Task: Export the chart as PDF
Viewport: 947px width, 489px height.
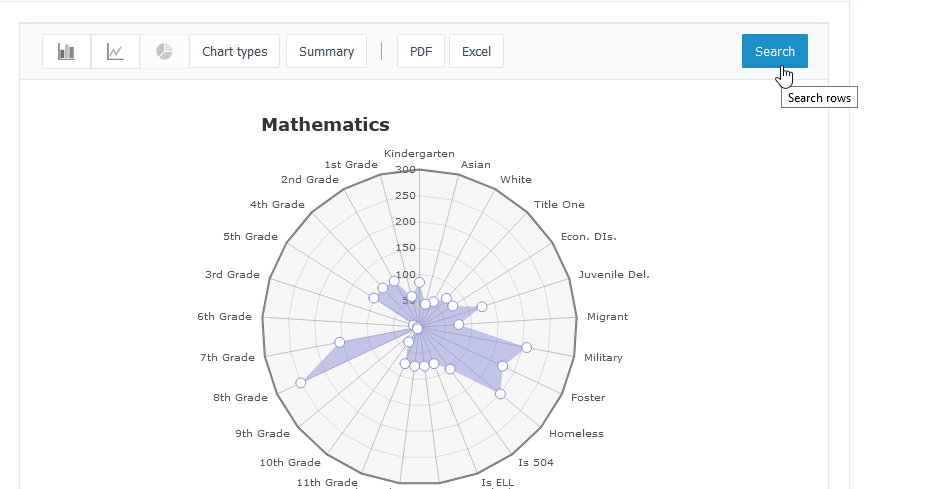Action: click(x=421, y=51)
